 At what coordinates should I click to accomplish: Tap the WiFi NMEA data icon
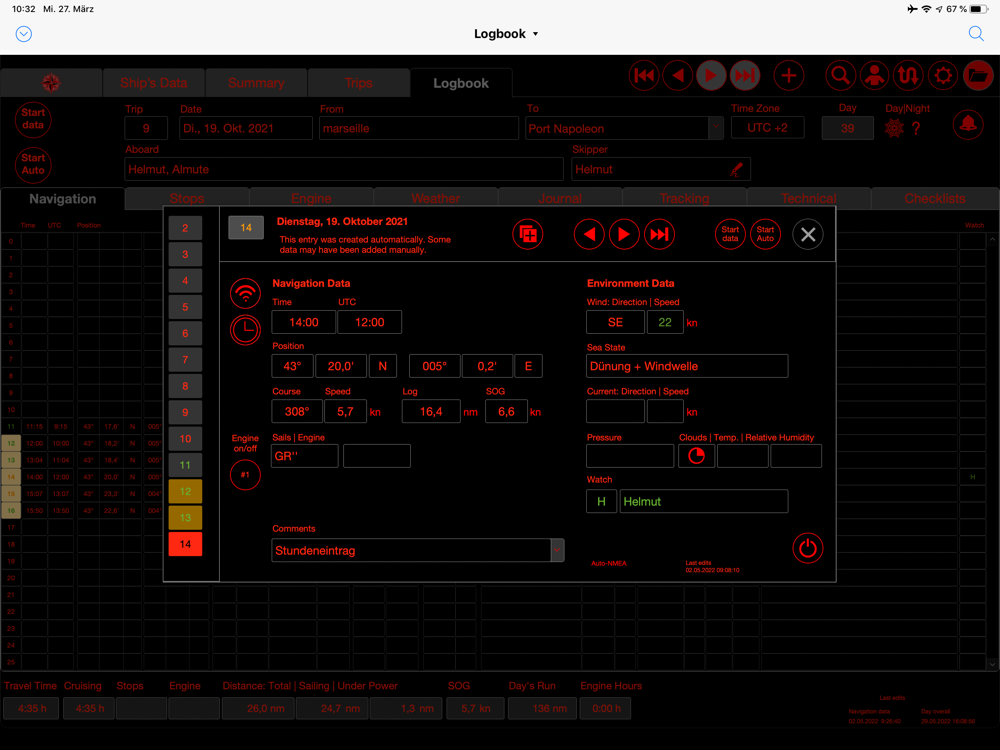pos(245,294)
